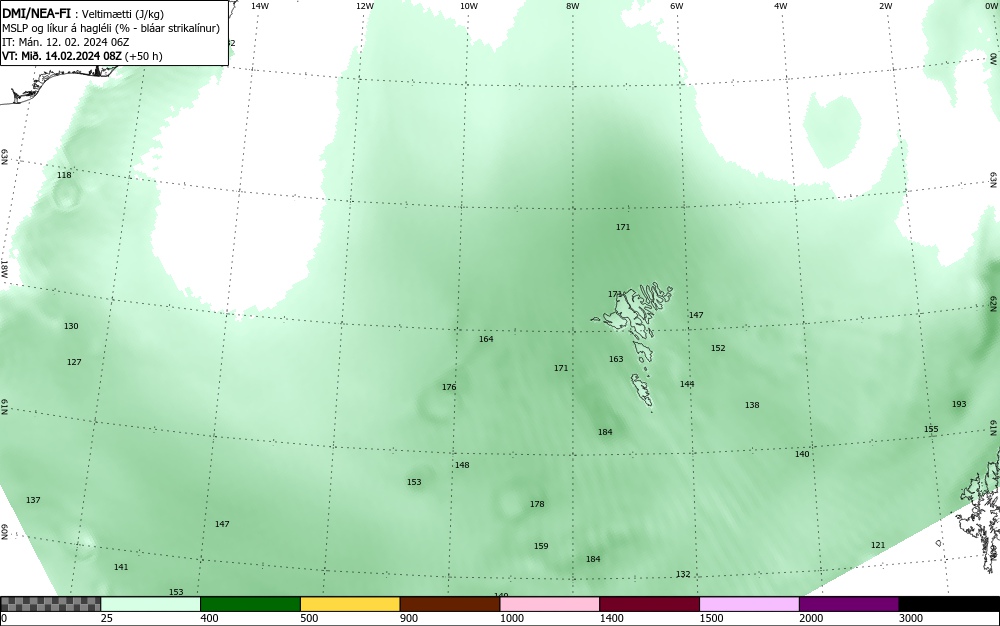
Task: Click the light purple 1500–2000 legend swatch
Action: tap(749, 604)
